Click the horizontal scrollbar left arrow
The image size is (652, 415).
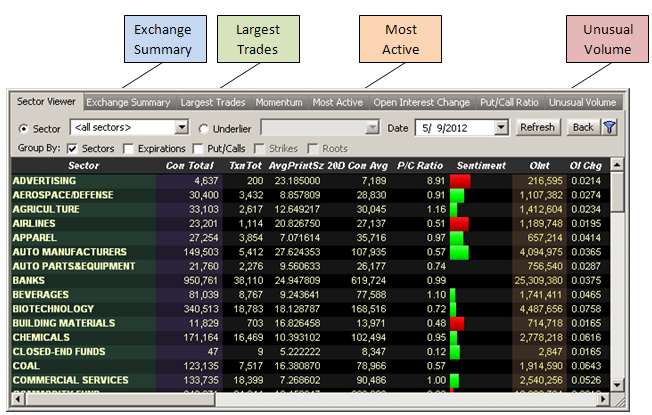click(x=18, y=400)
